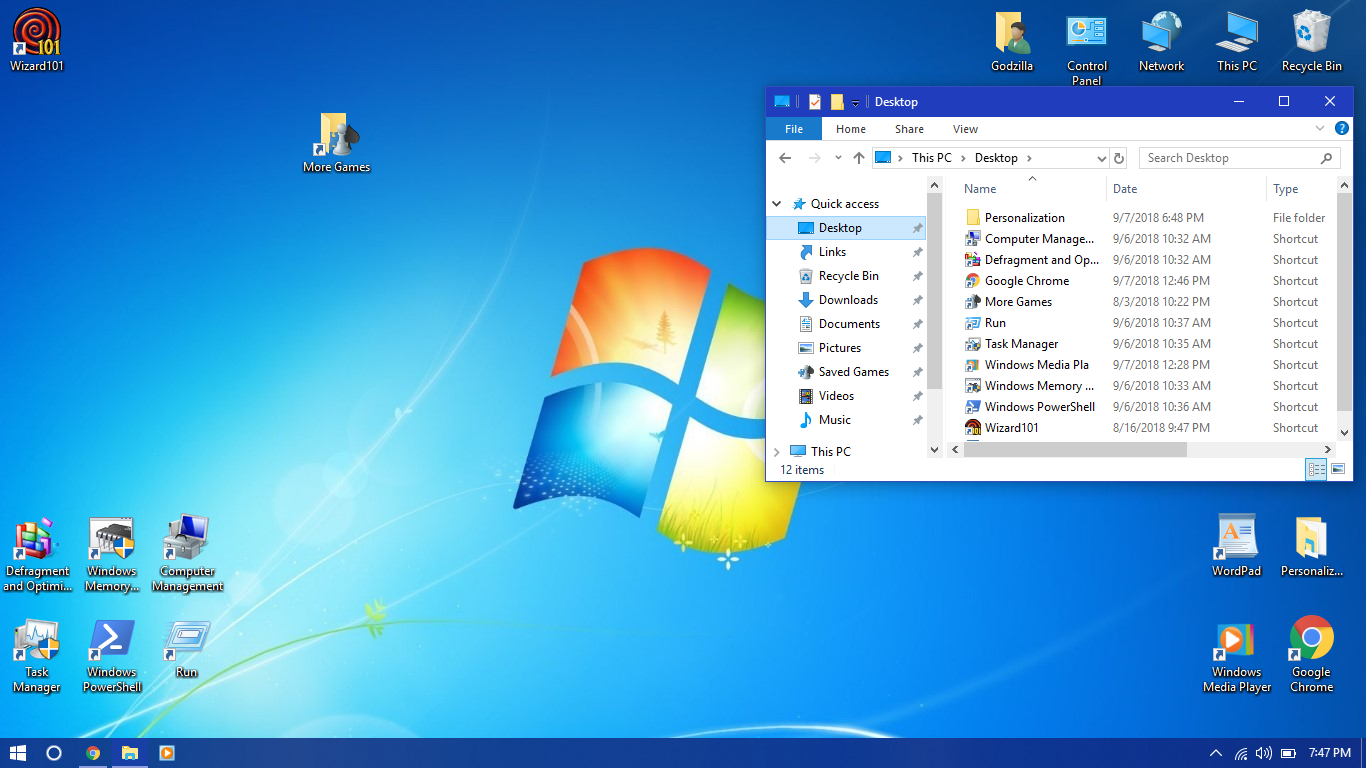1366x768 pixels.
Task: Open address bar history dropdown
Action: coord(1101,158)
